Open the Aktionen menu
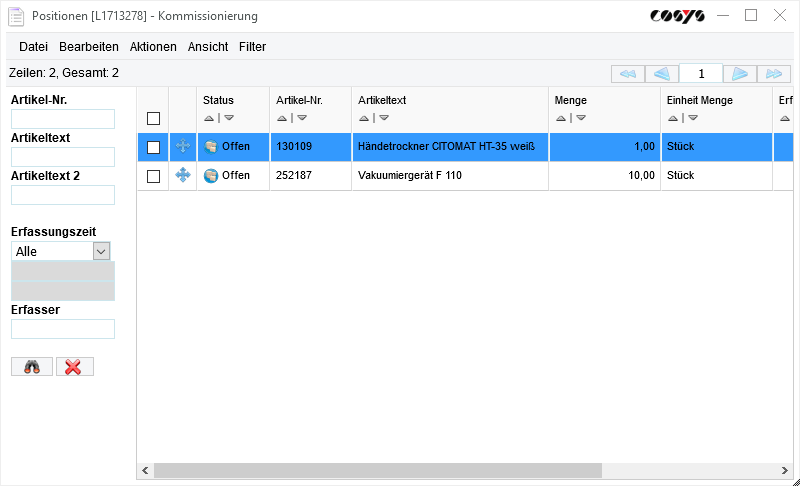This screenshot has width=800, height=486. tap(153, 47)
